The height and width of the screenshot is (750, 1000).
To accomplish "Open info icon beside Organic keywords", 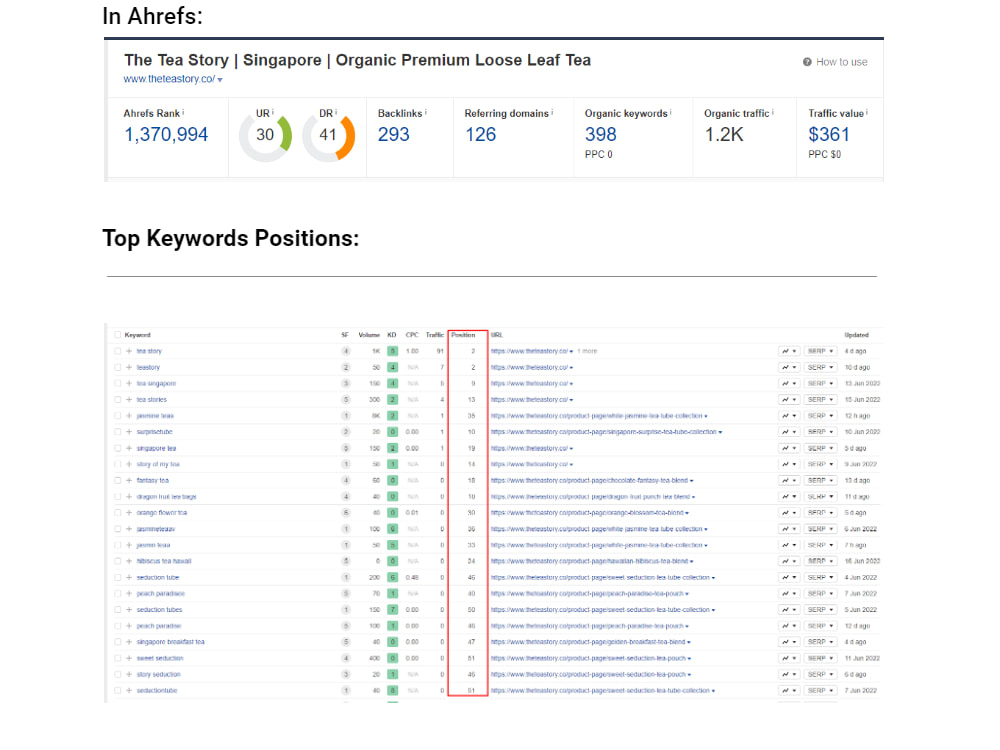I will coord(671,112).
